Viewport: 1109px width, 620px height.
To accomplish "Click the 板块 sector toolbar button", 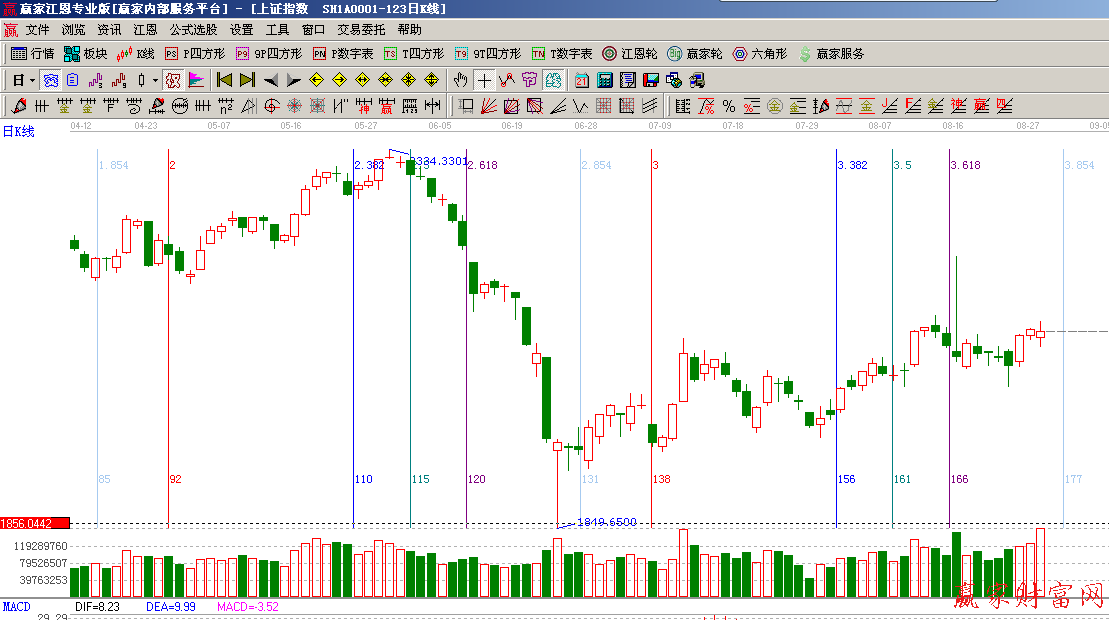I will pos(85,54).
